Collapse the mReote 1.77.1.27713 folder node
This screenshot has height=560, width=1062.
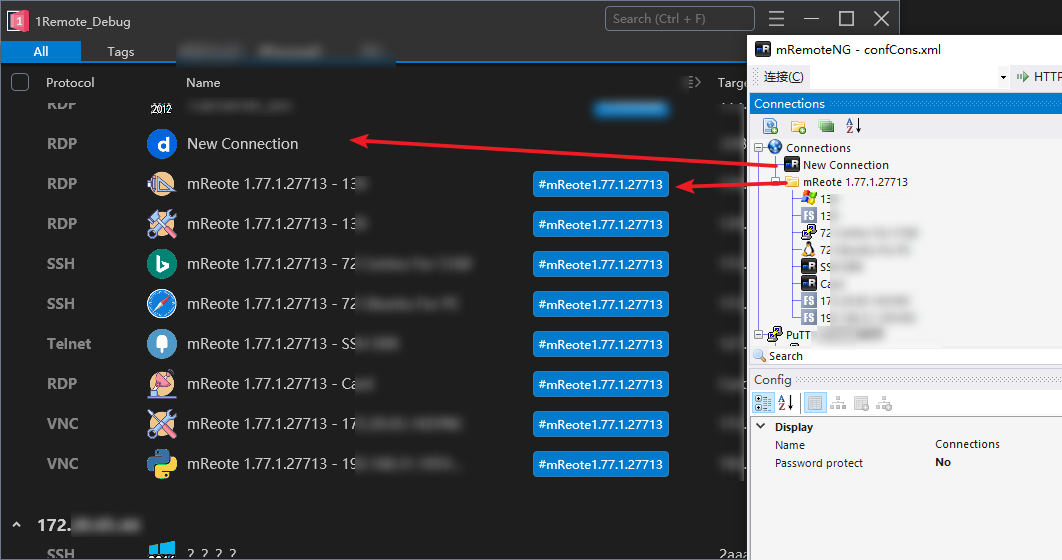coord(776,181)
